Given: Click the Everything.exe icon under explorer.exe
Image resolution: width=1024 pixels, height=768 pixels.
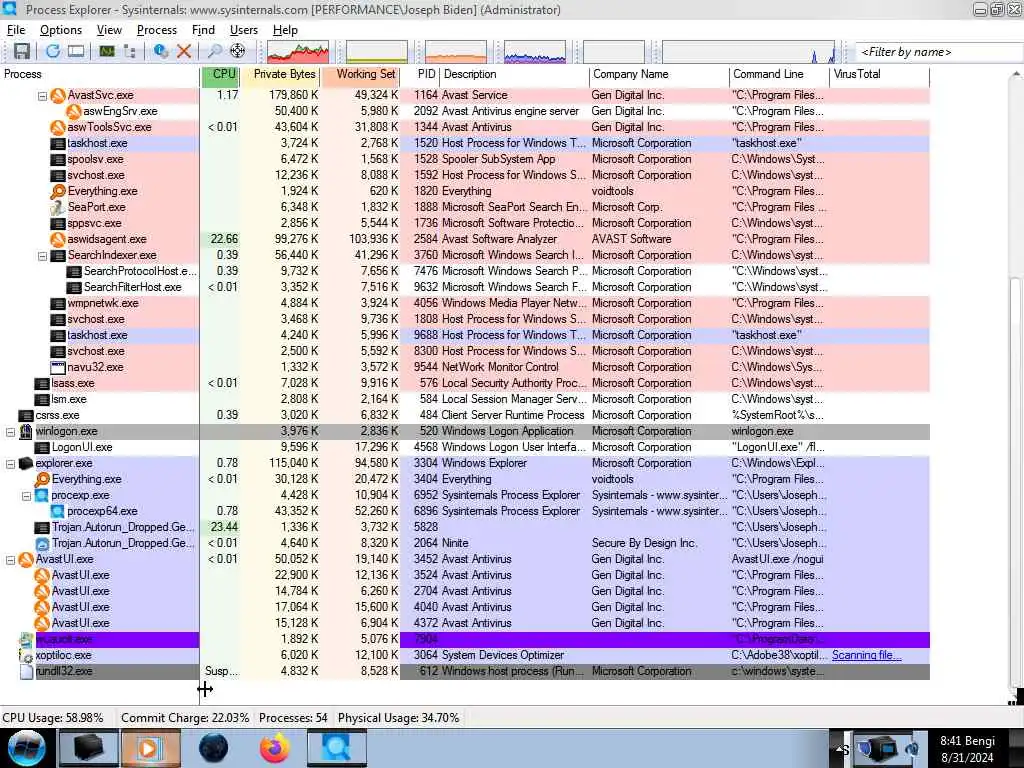Looking at the screenshot, I should (x=42, y=479).
